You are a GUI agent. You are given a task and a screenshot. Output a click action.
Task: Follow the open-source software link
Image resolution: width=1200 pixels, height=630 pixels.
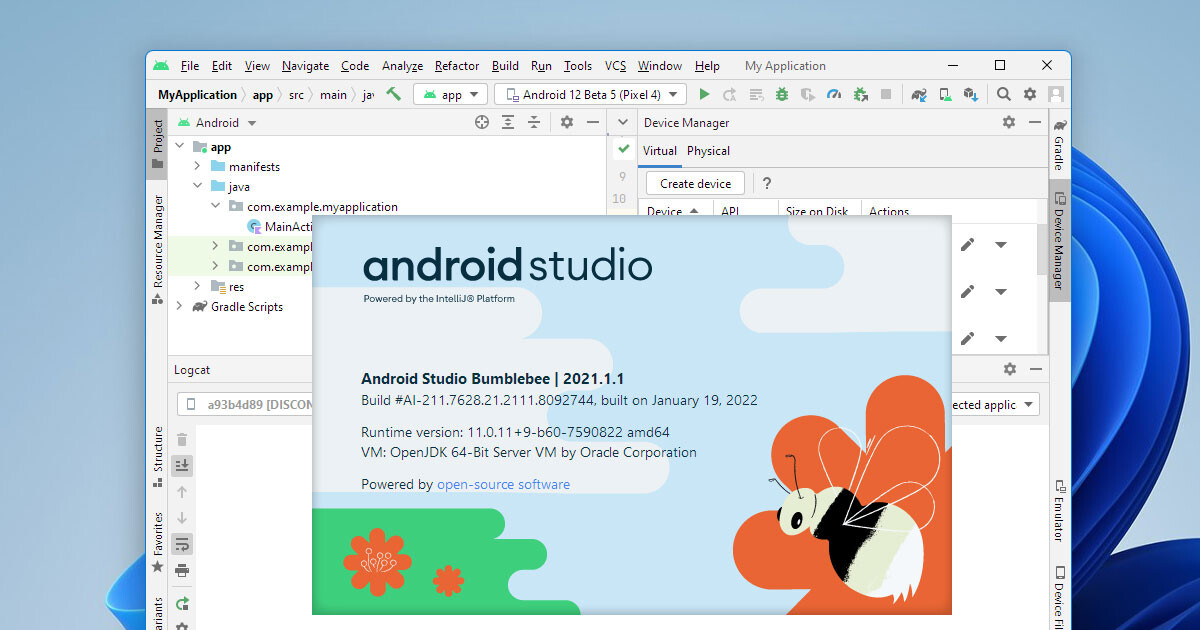[503, 485]
